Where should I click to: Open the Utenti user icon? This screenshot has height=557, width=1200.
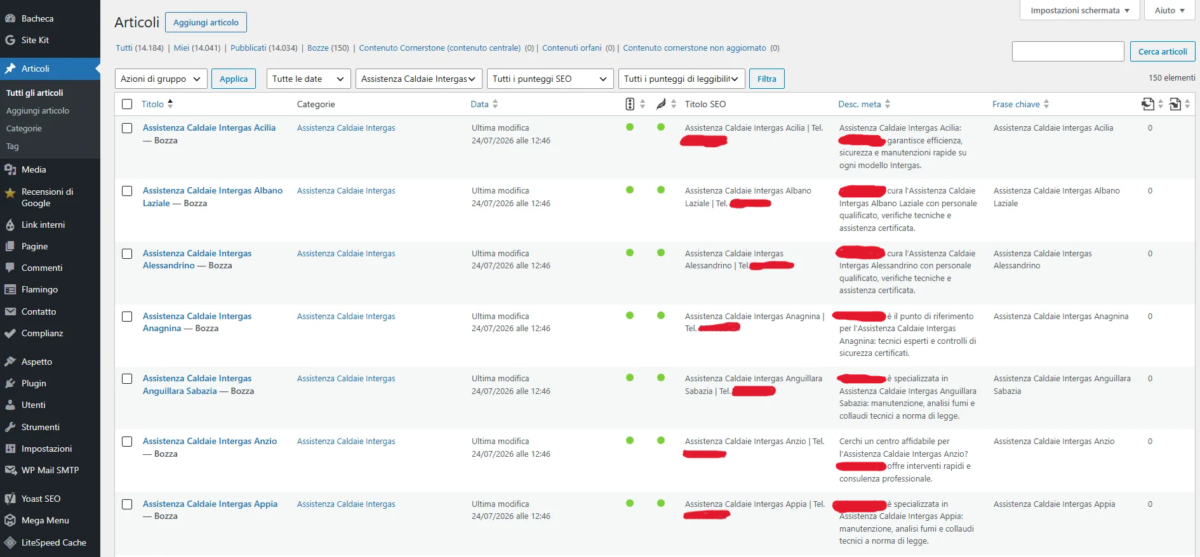point(10,405)
